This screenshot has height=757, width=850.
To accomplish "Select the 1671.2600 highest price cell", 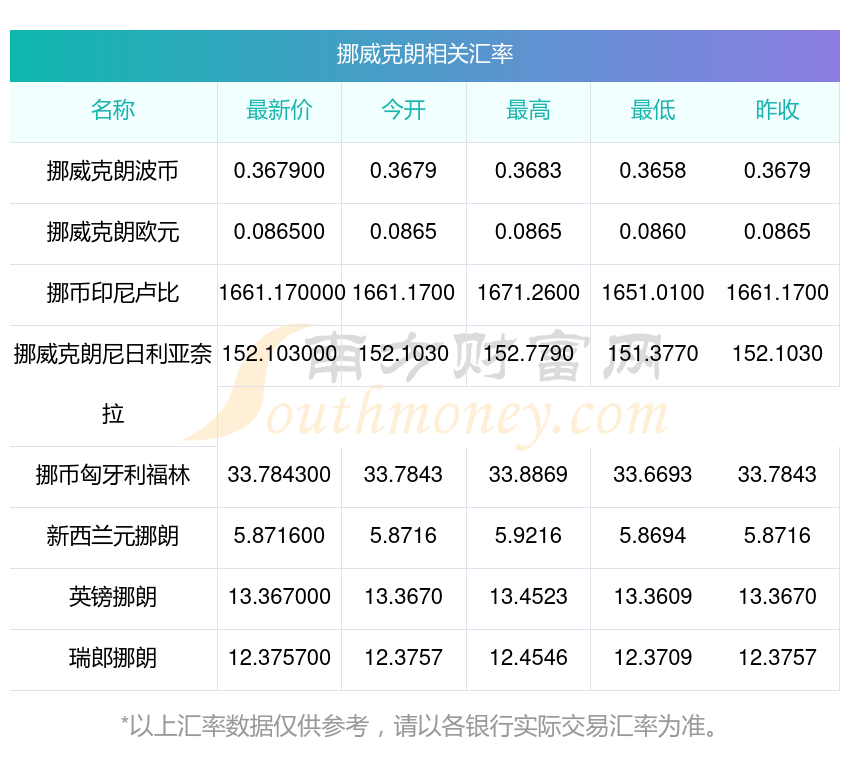I will pos(528,293).
